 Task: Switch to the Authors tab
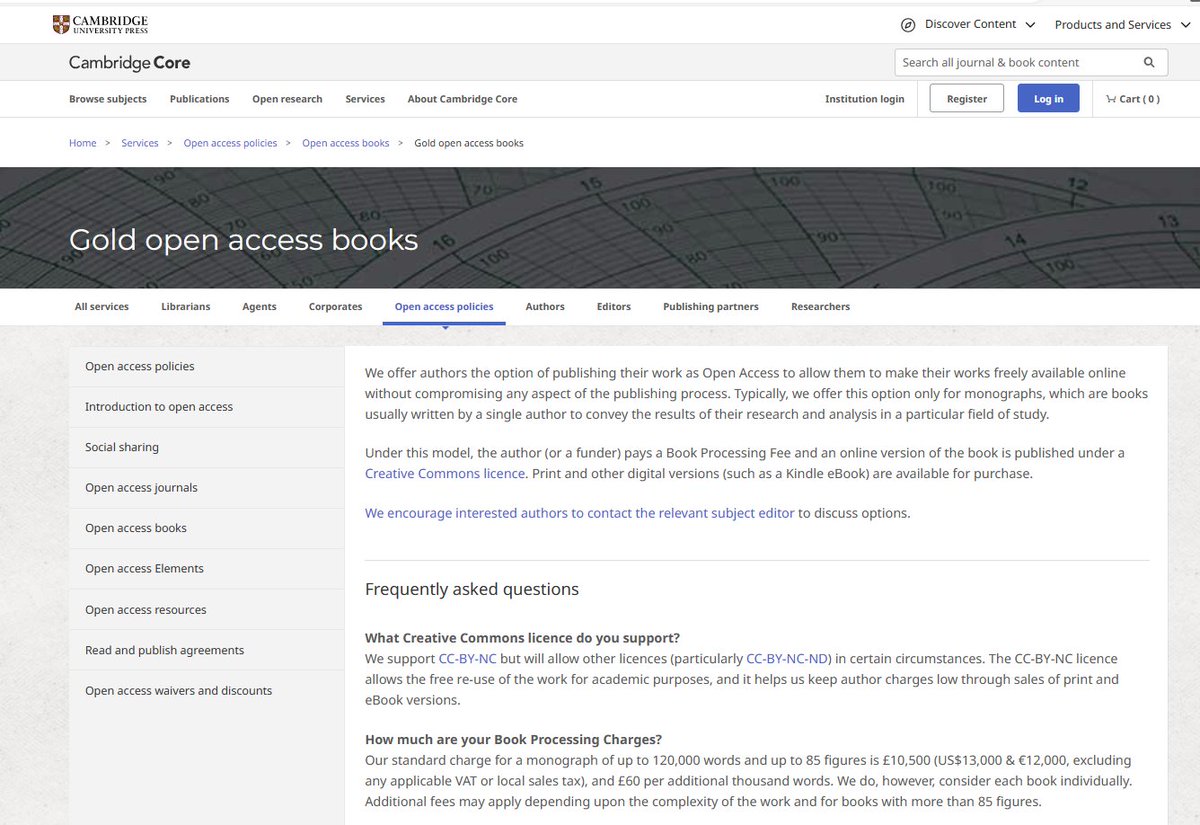pos(545,307)
